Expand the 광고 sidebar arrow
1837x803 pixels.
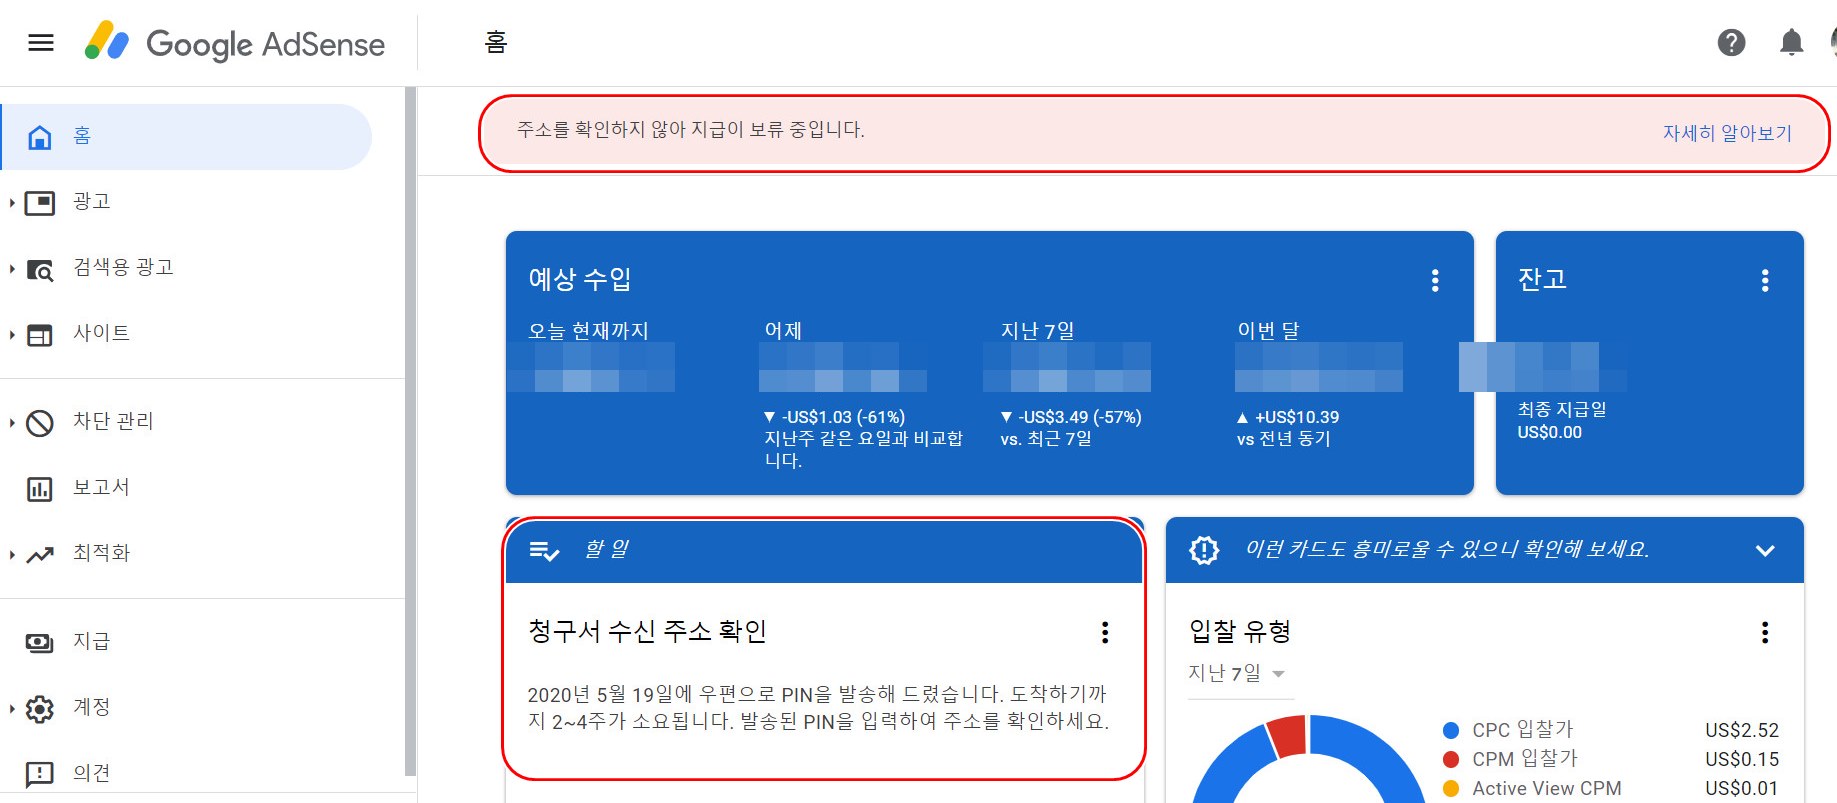click(12, 203)
